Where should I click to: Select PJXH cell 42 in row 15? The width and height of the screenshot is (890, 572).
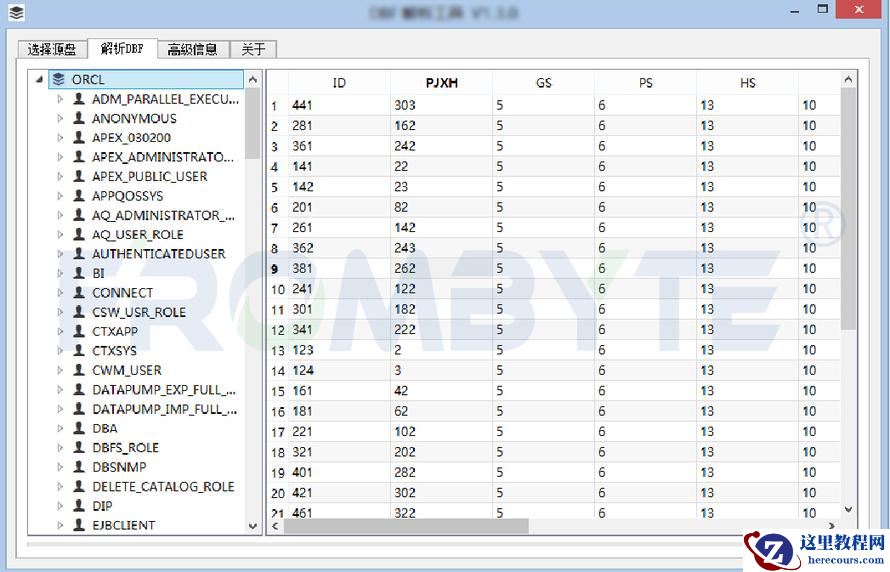pos(442,391)
